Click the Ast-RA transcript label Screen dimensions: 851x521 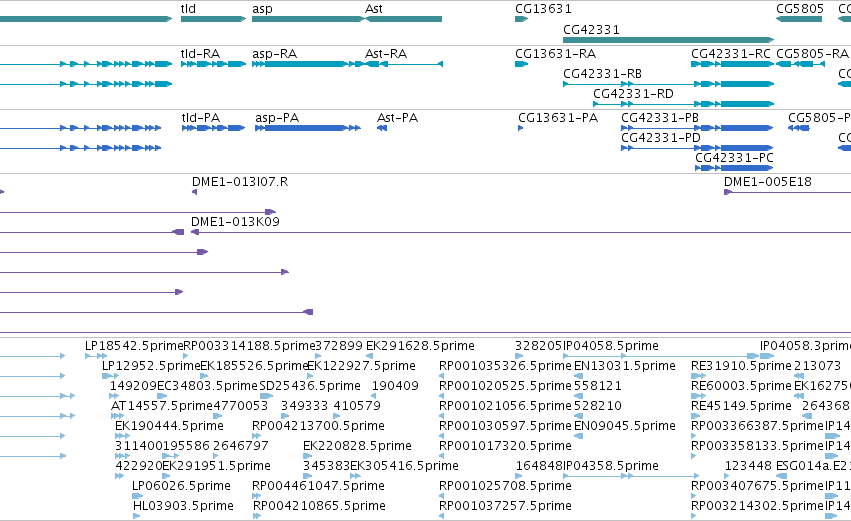386,54
